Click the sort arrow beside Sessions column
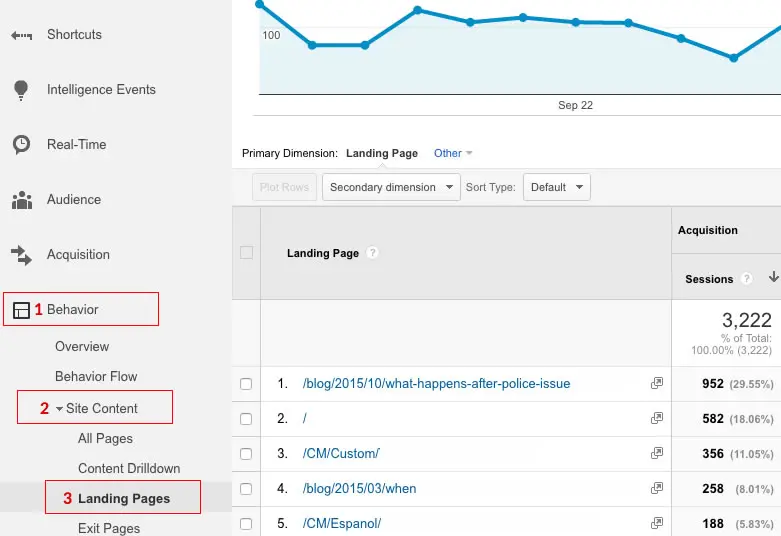The height and width of the screenshot is (536, 781). 773,278
